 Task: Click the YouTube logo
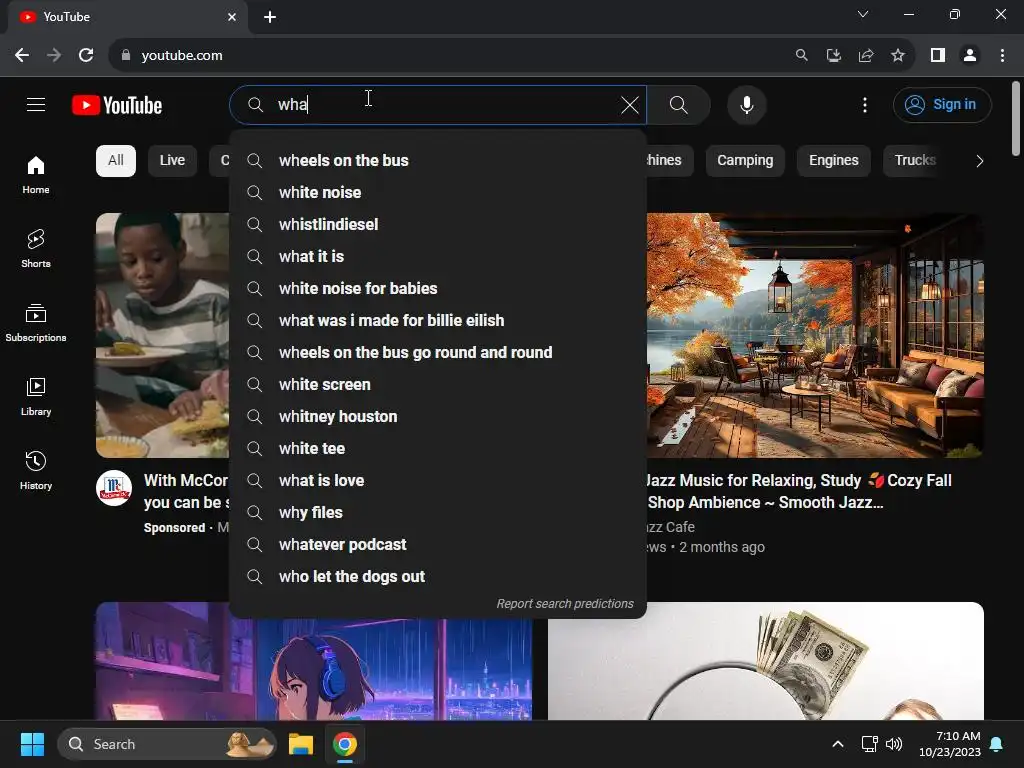click(117, 105)
